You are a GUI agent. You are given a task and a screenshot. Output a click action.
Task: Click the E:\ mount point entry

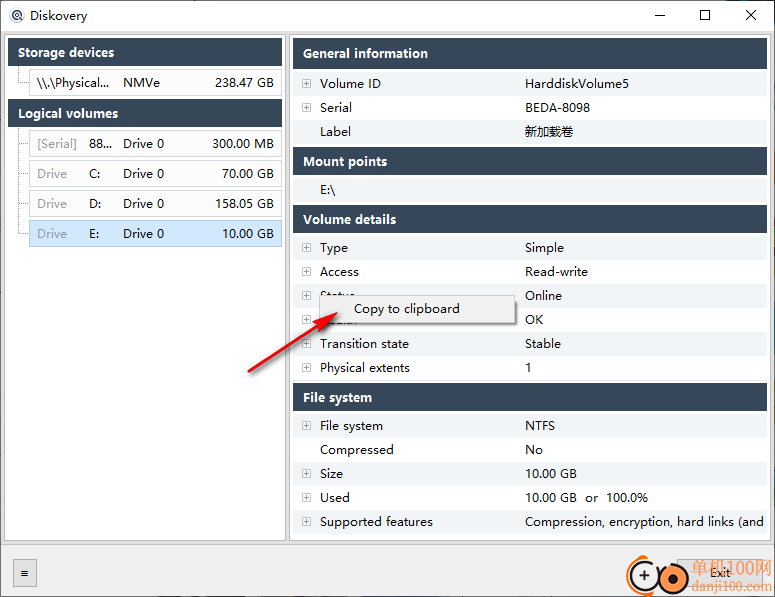328,190
